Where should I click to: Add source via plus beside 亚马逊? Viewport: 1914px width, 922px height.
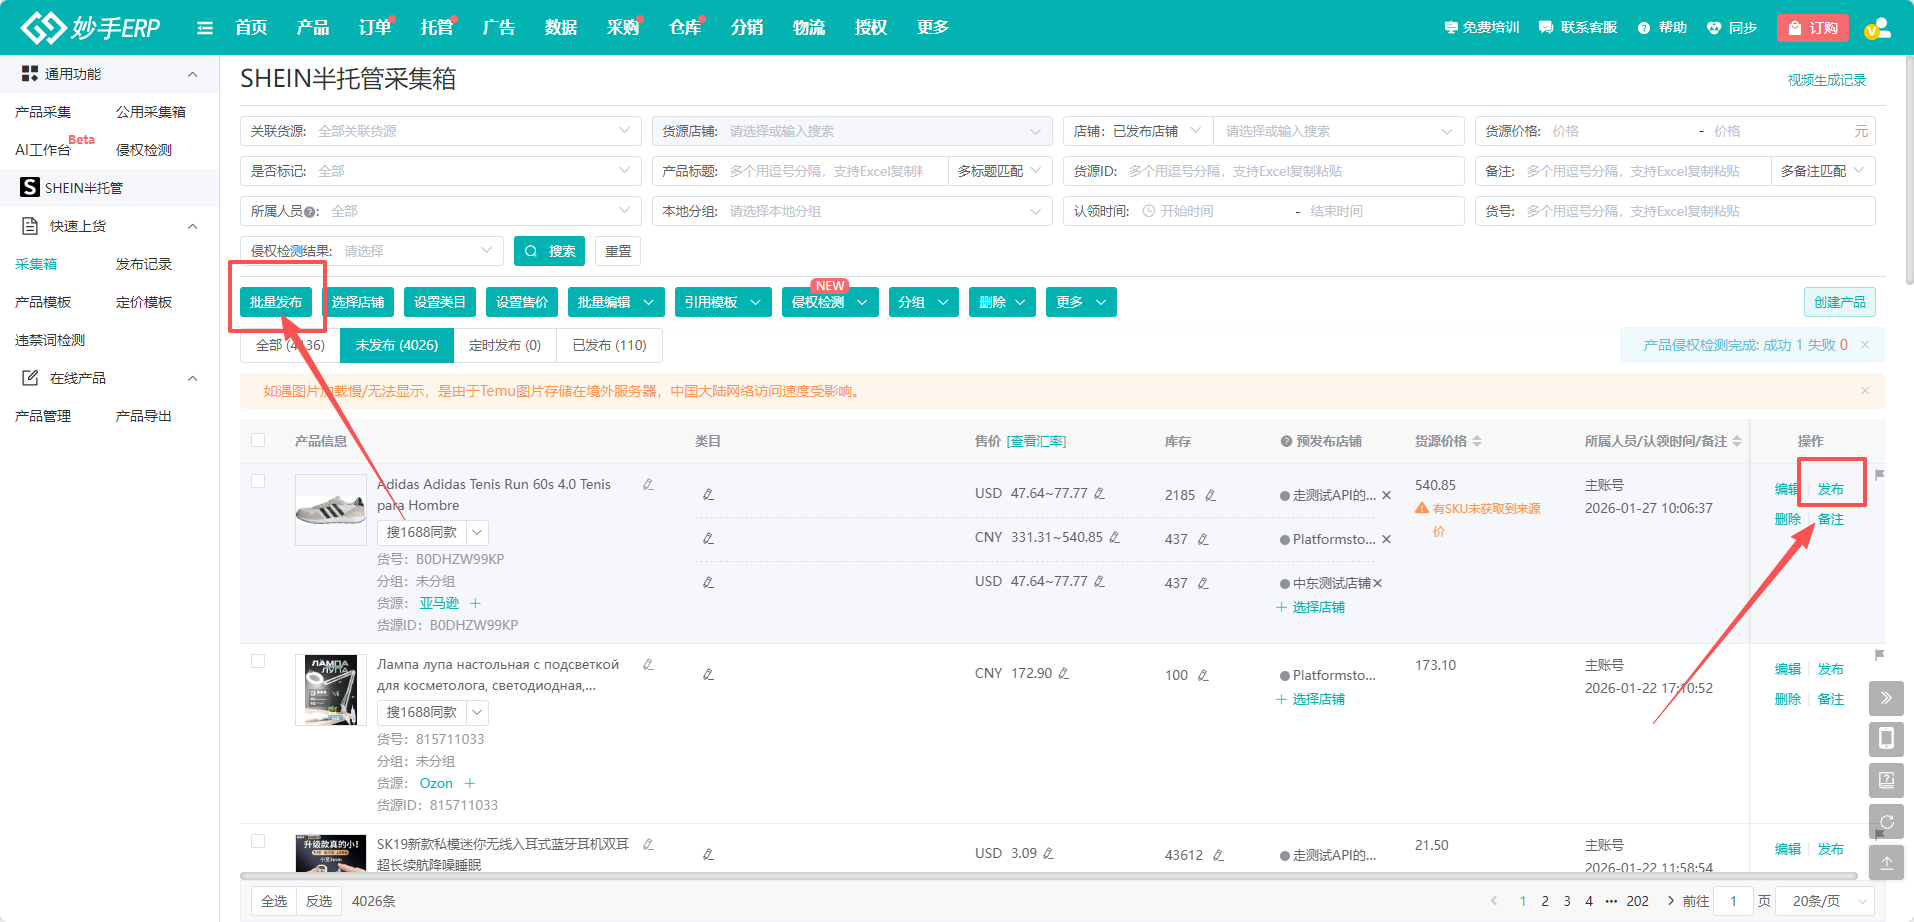click(x=475, y=603)
